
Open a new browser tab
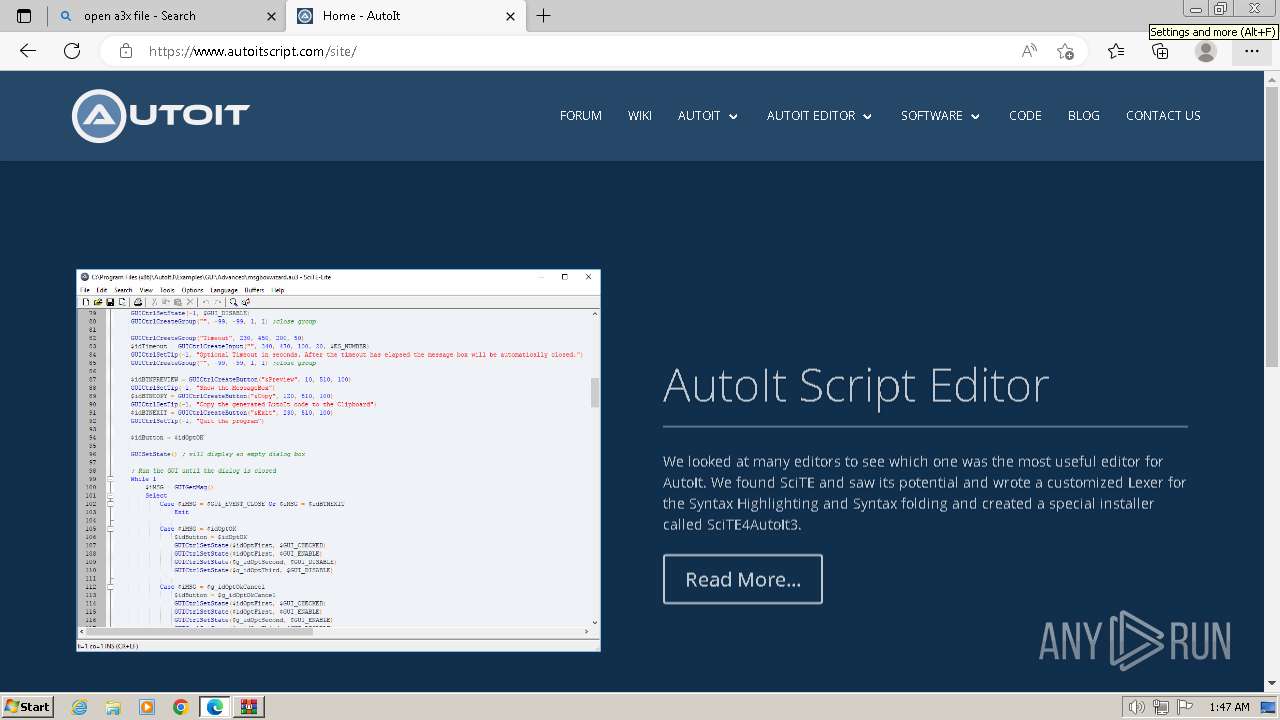coord(543,16)
